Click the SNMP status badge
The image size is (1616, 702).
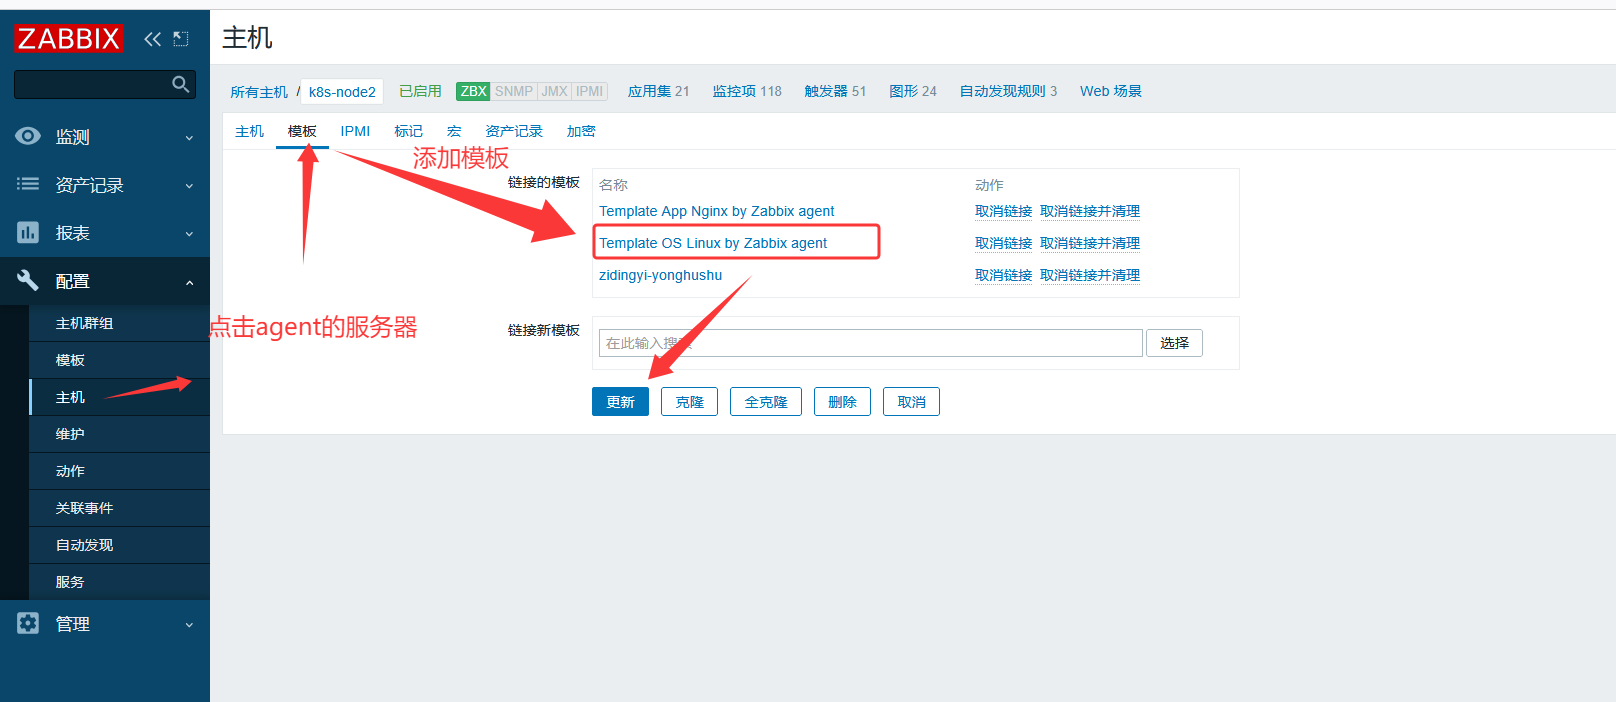[x=514, y=91]
